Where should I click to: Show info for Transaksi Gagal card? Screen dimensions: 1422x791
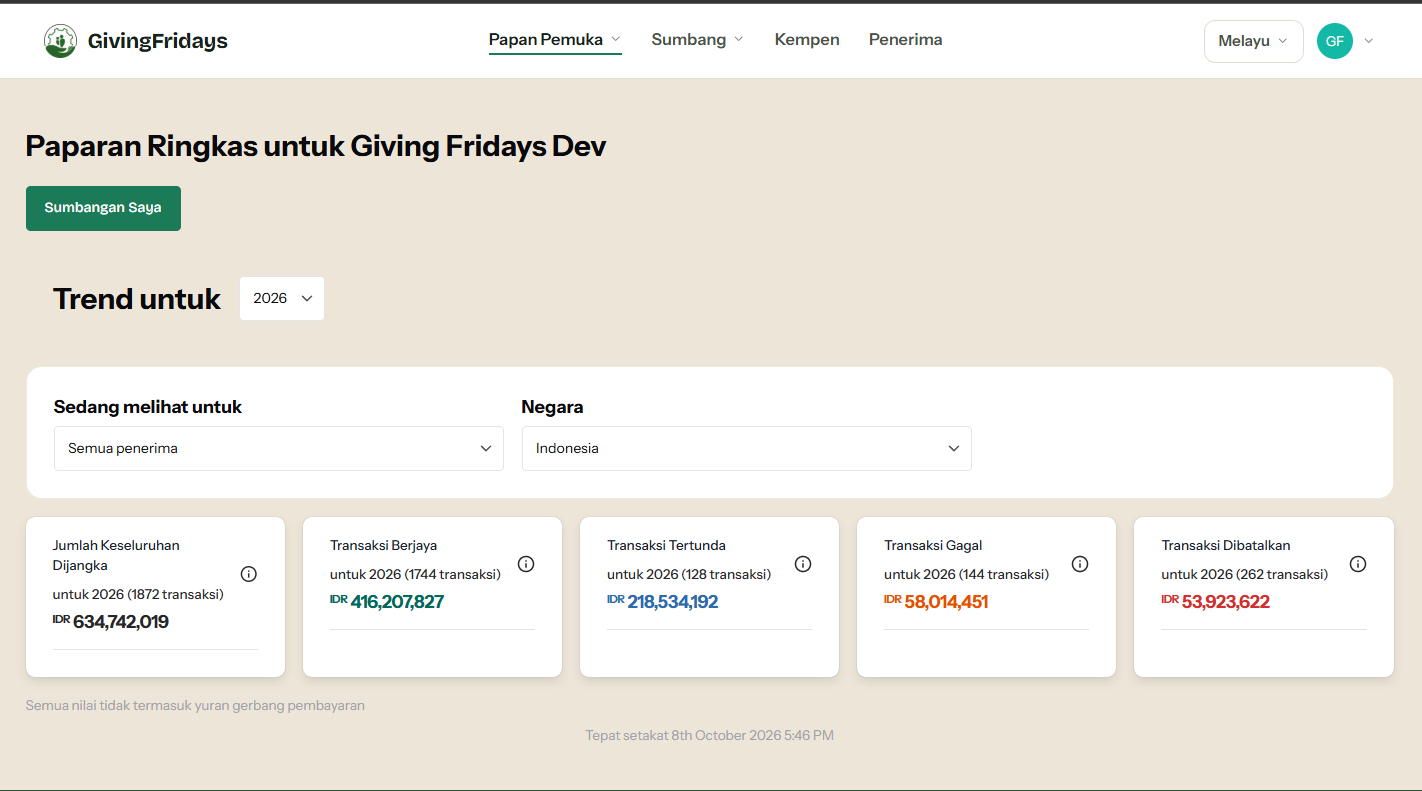click(x=1080, y=564)
